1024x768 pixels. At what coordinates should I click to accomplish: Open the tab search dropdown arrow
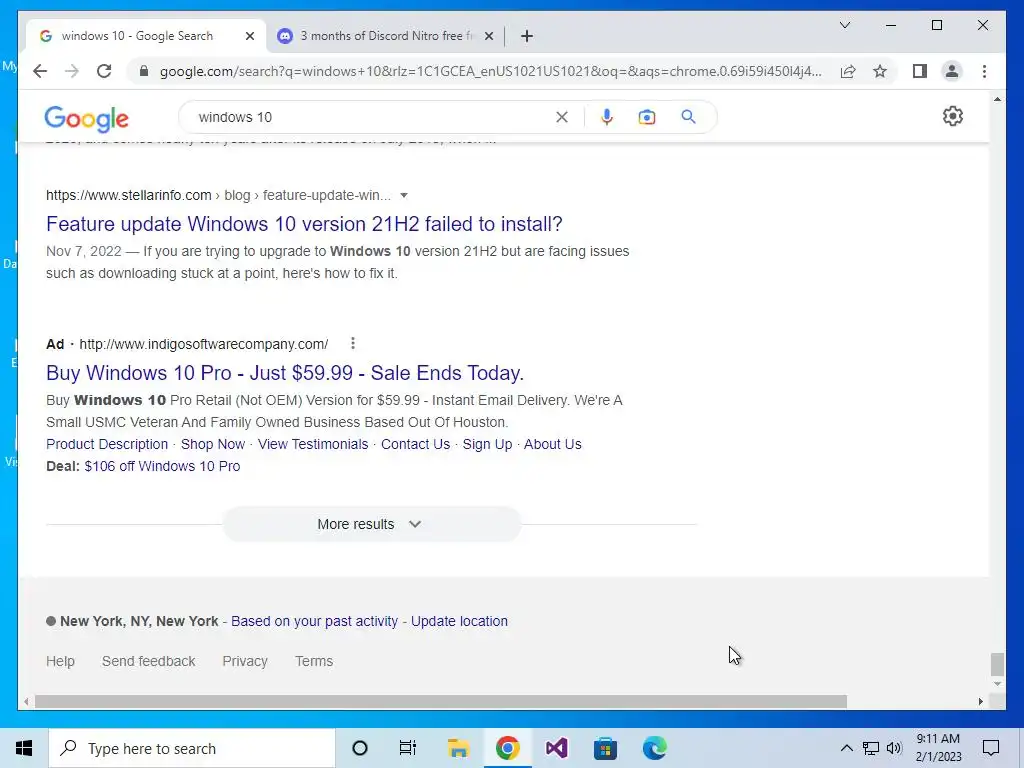(844, 25)
